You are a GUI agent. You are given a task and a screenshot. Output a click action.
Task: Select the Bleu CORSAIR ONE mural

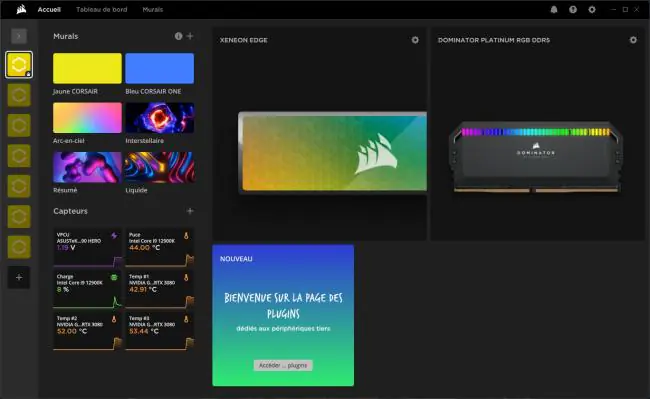pos(160,68)
